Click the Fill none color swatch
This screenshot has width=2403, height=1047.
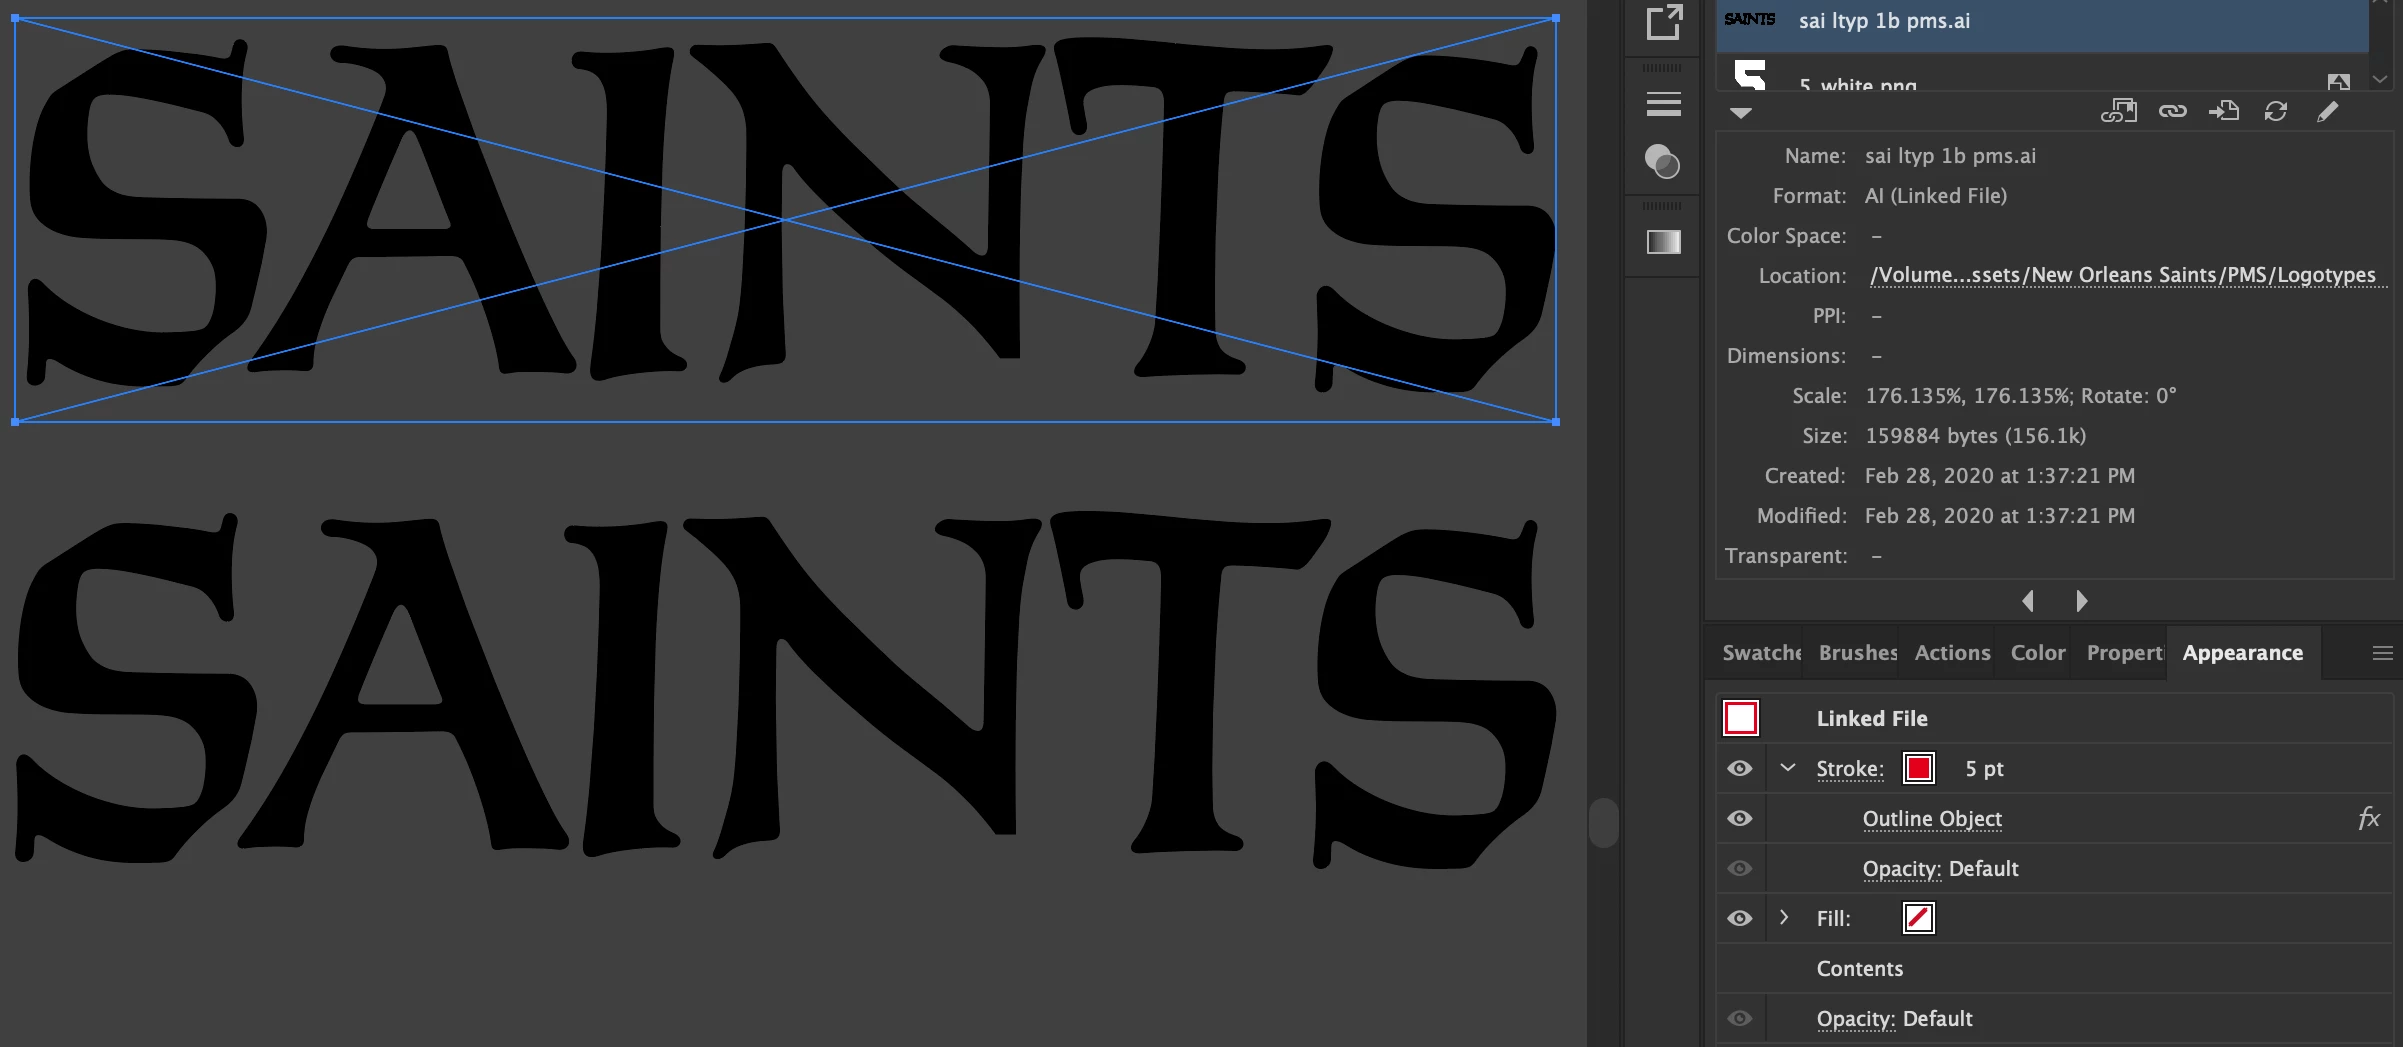pos(1919,918)
